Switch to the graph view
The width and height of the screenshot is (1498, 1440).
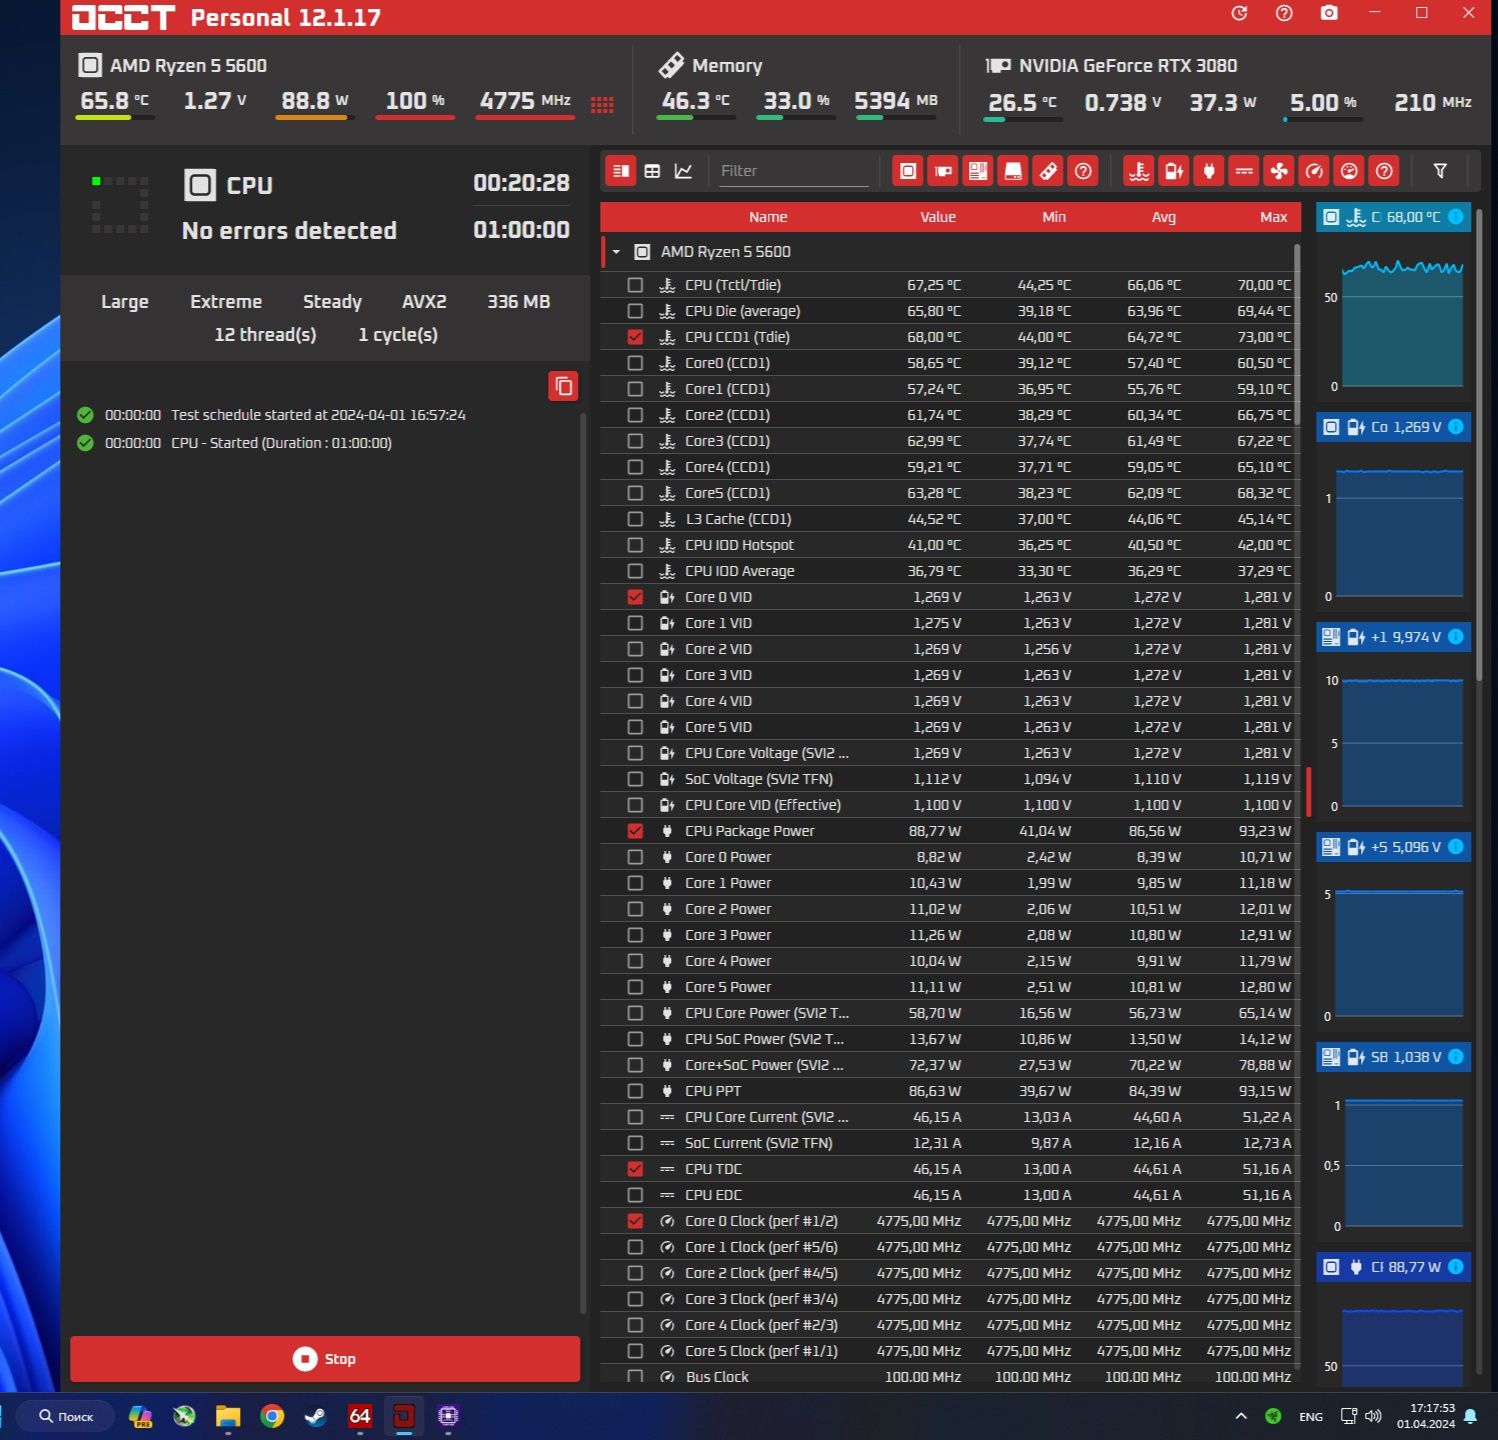(x=683, y=171)
